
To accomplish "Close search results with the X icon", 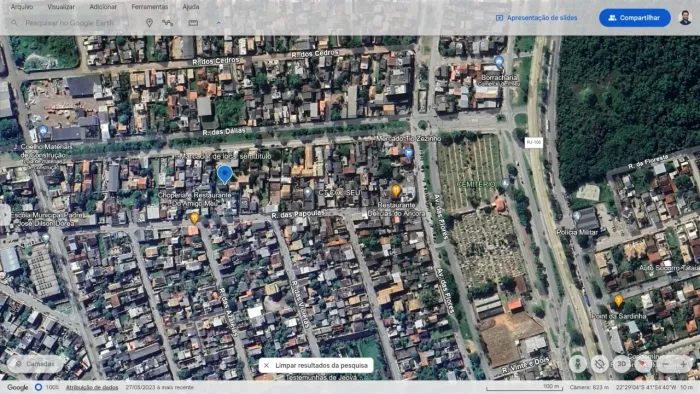I will click(267, 365).
